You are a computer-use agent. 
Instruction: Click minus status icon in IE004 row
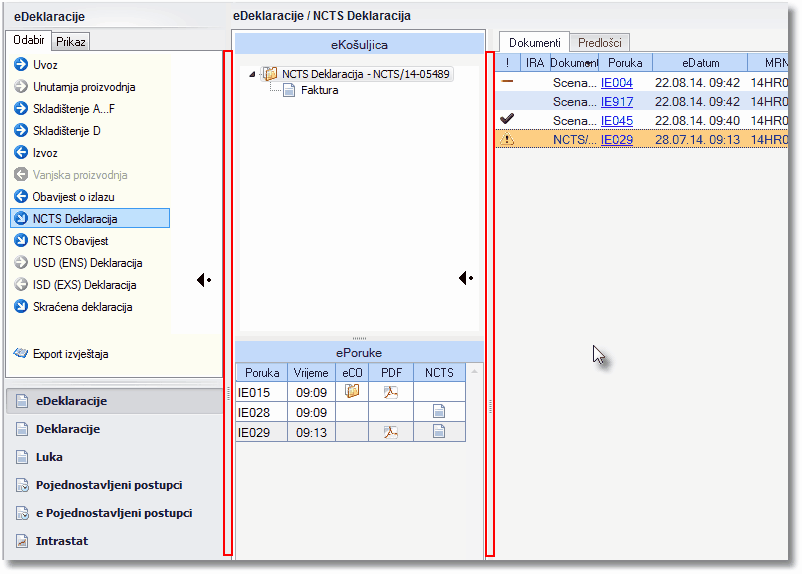pos(507,81)
